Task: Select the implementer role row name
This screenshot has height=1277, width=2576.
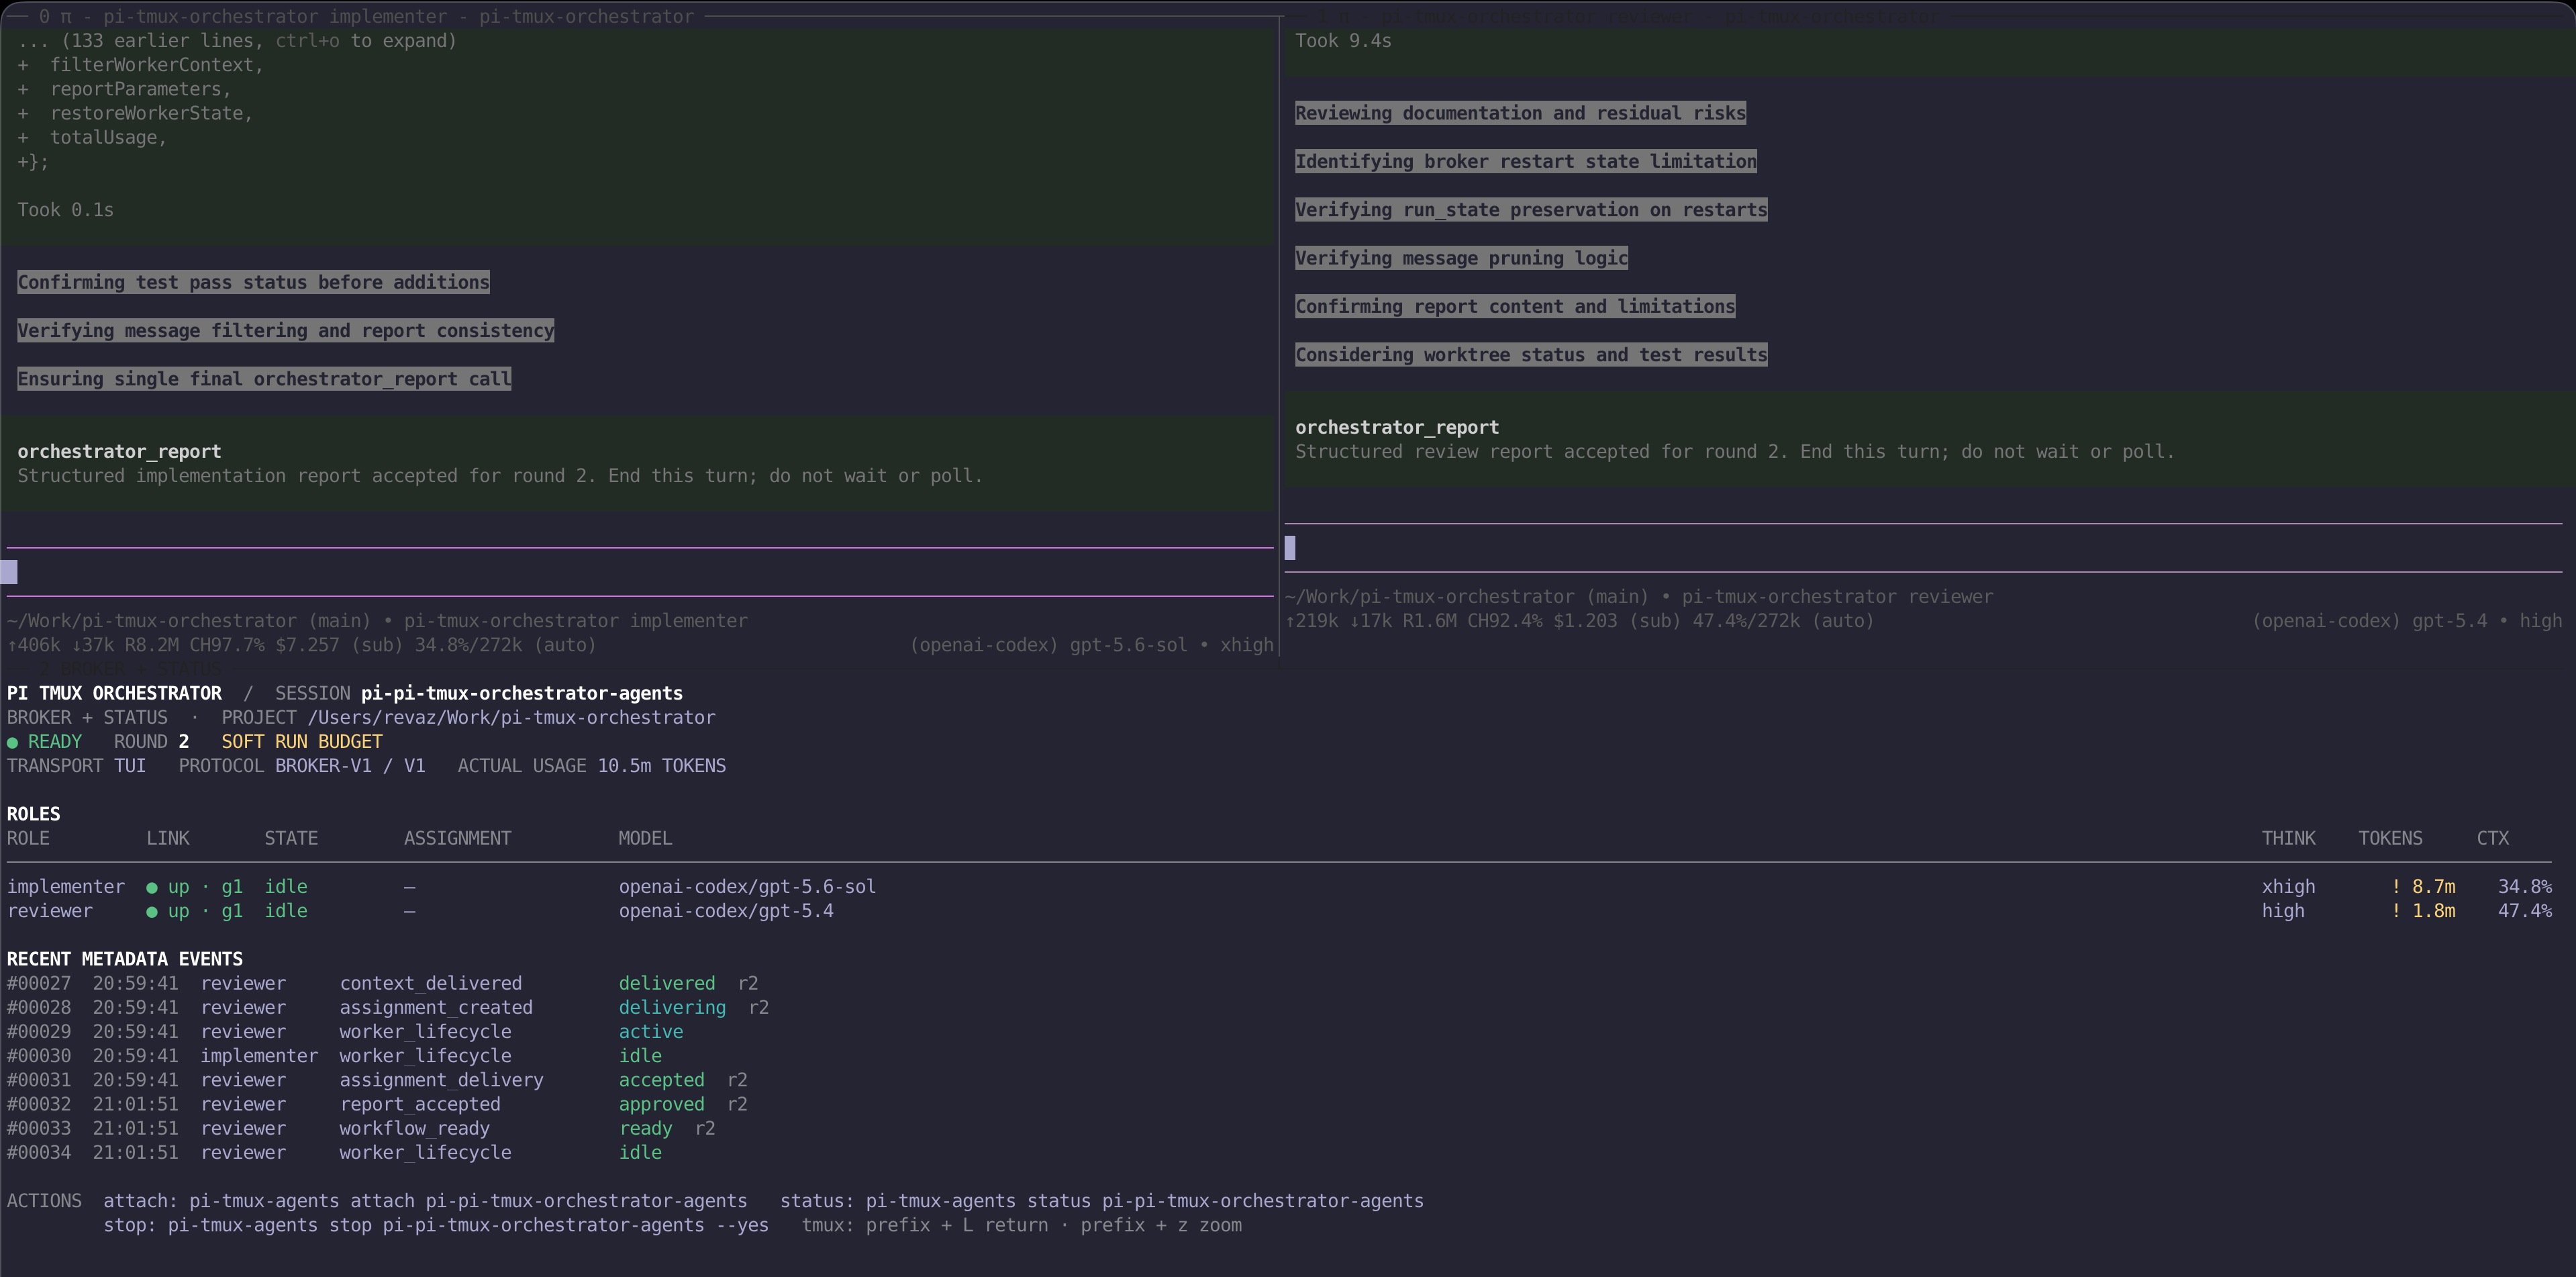Action: tap(66, 887)
